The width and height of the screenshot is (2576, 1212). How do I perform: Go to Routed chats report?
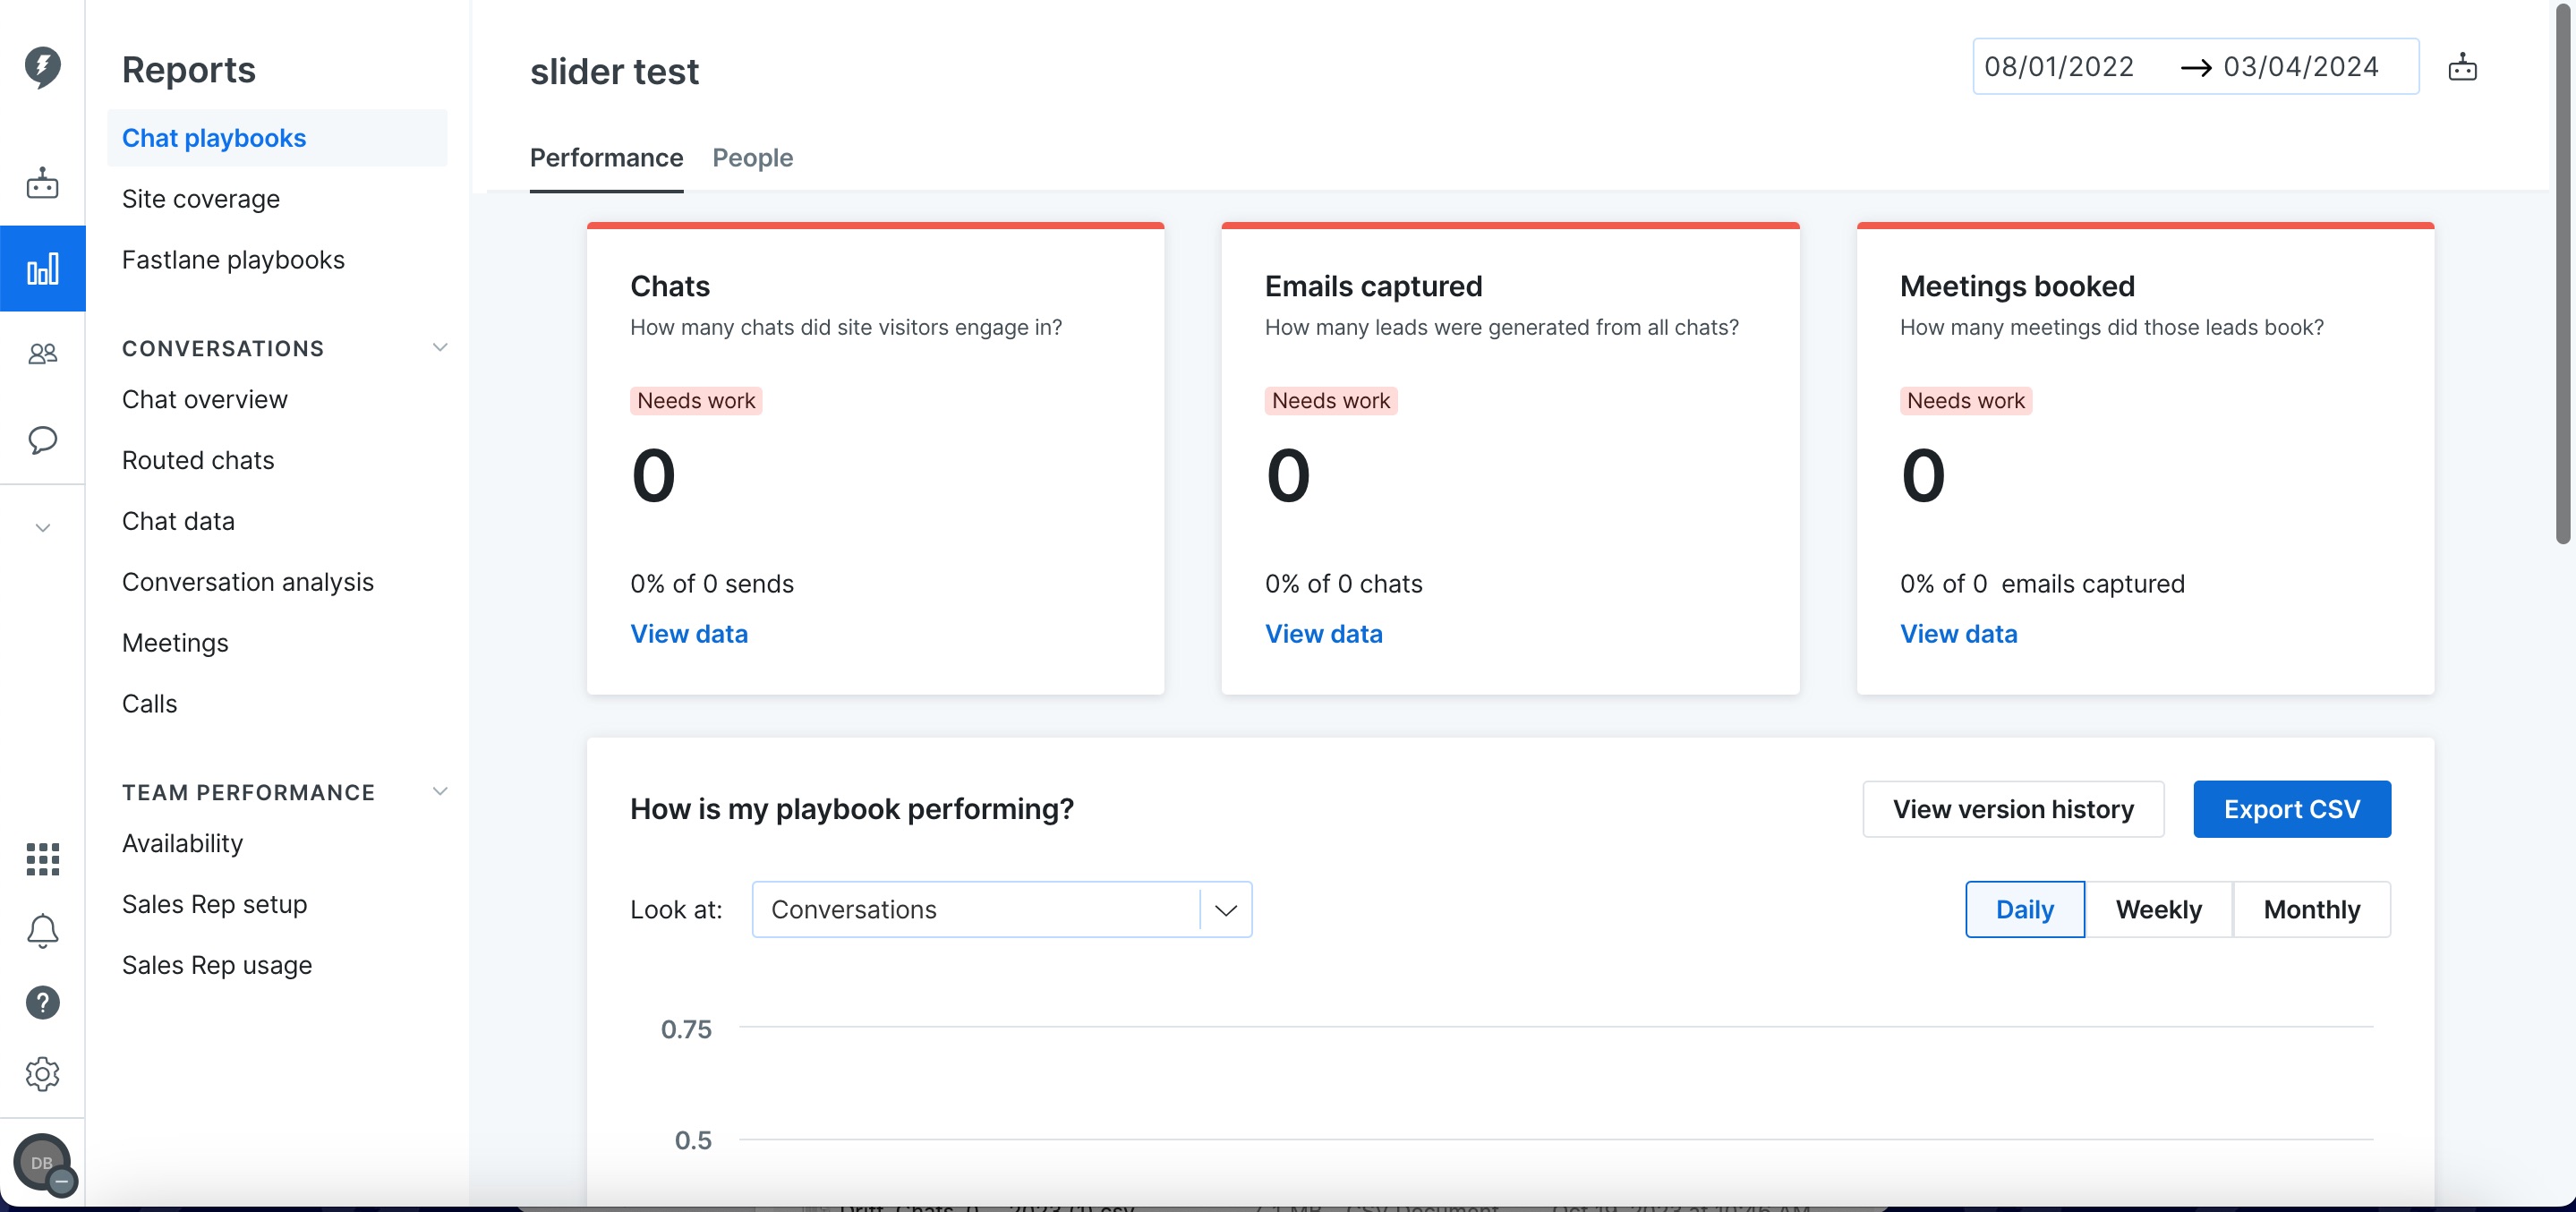(x=198, y=460)
